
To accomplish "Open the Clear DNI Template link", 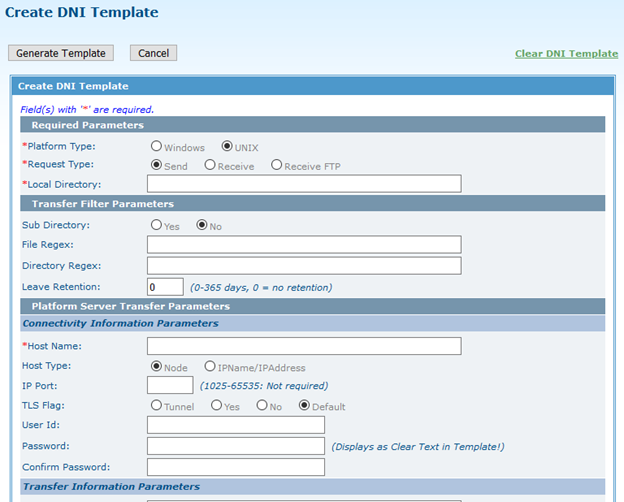I will (566, 53).
